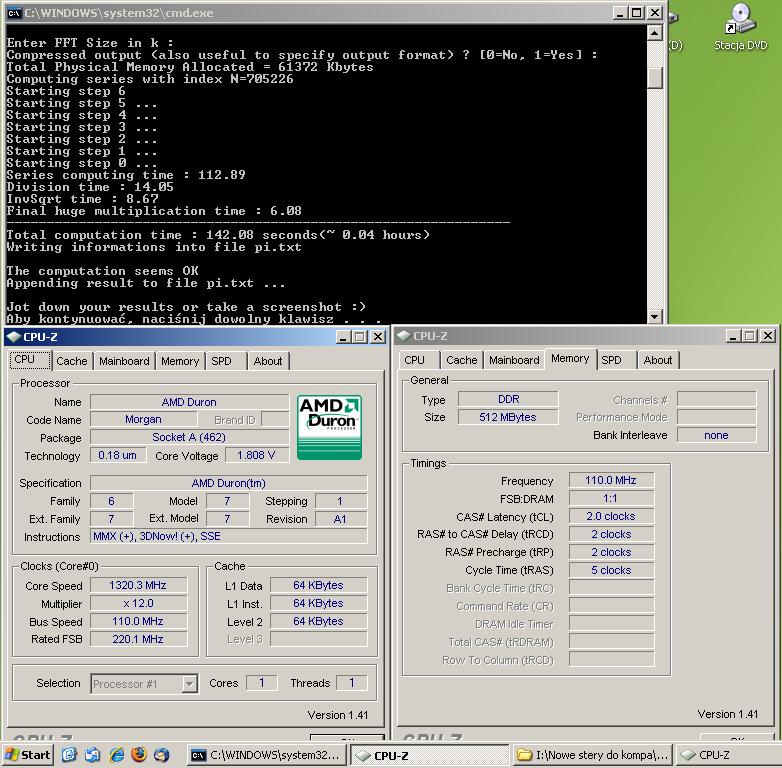Close the right CPU-Z window
Image resolution: width=782 pixels, height=768 pixels.
click(x=768, y=336)
